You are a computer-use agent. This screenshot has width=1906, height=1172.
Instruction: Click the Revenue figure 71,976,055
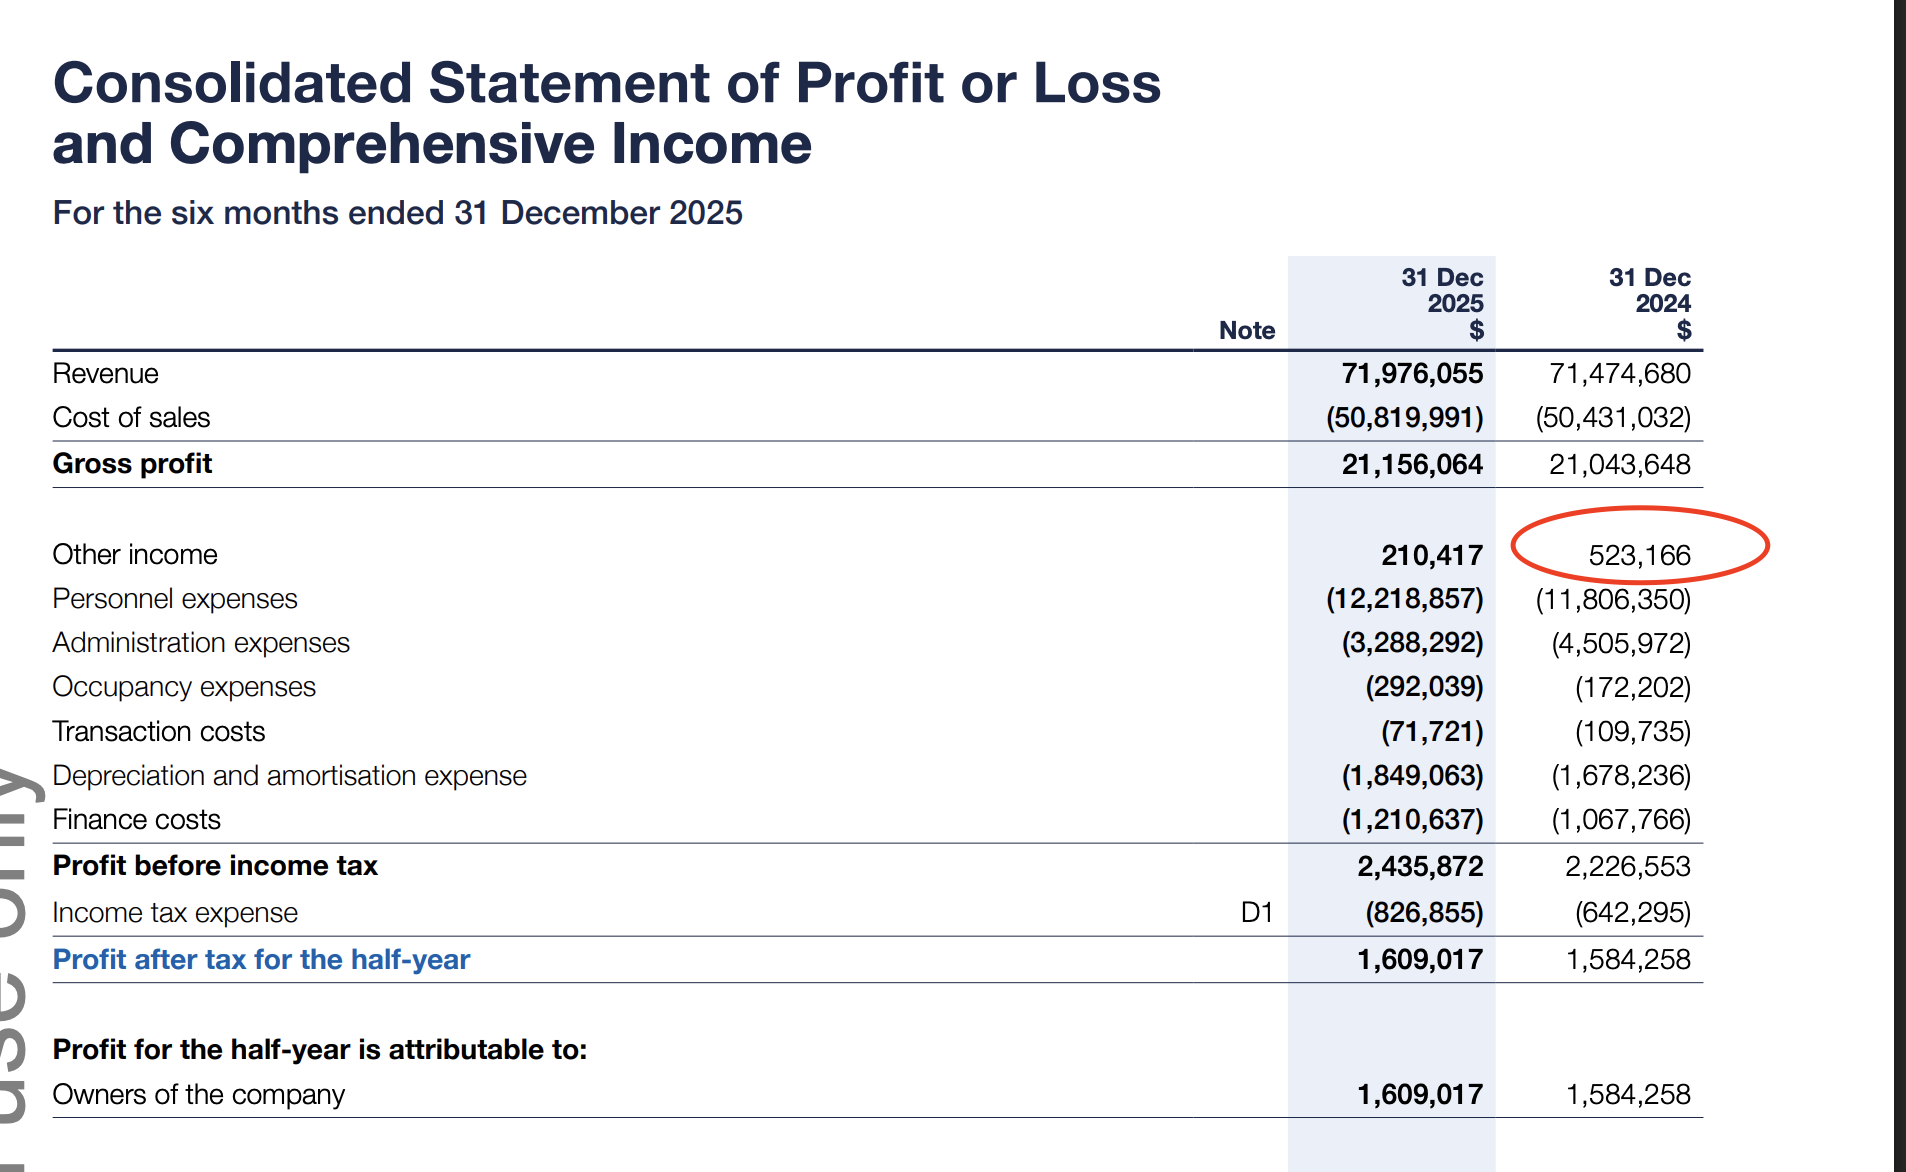(x=1411, y=373)
